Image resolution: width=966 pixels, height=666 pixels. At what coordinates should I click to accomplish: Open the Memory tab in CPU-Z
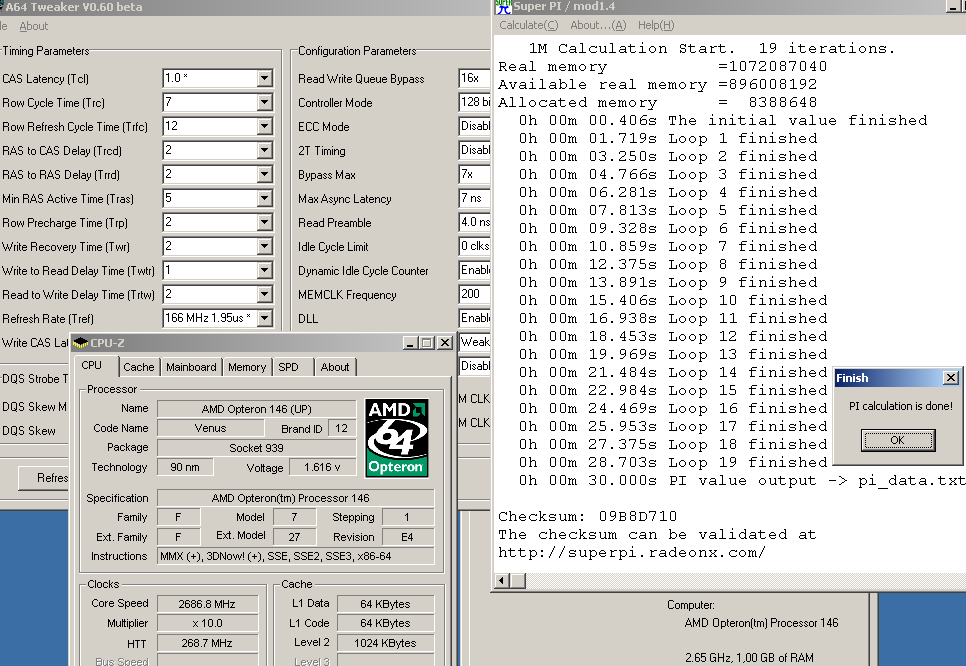(x=247, y=367)
